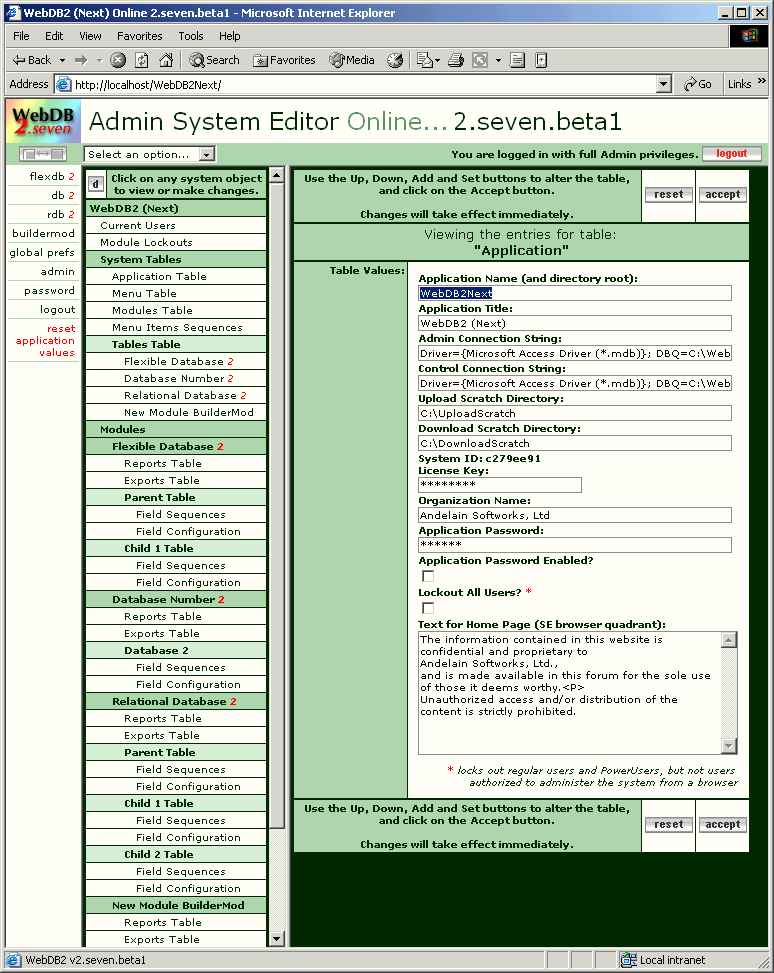Open the 'Select an option...' dropdown

coord(150,154)
